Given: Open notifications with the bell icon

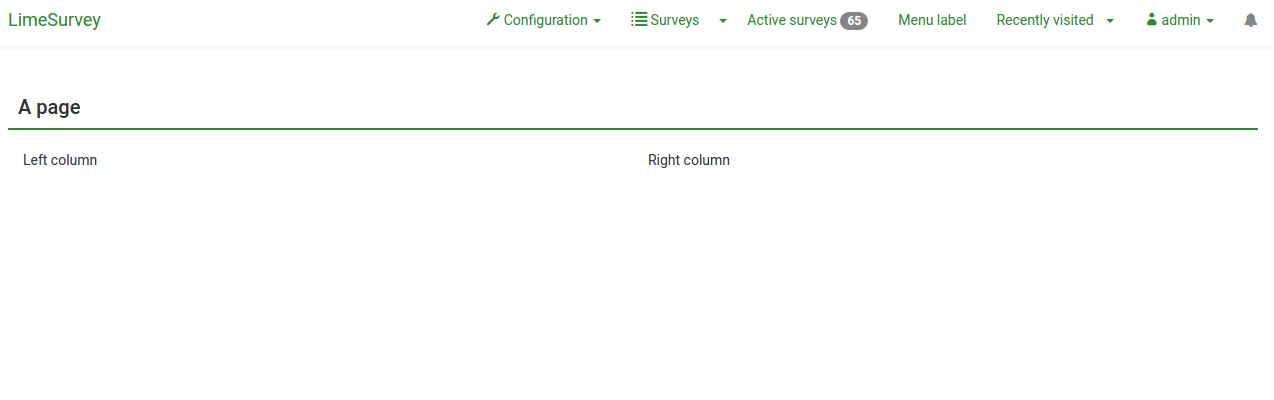Looking at the screenshot, I should [x=1250, y=20].
